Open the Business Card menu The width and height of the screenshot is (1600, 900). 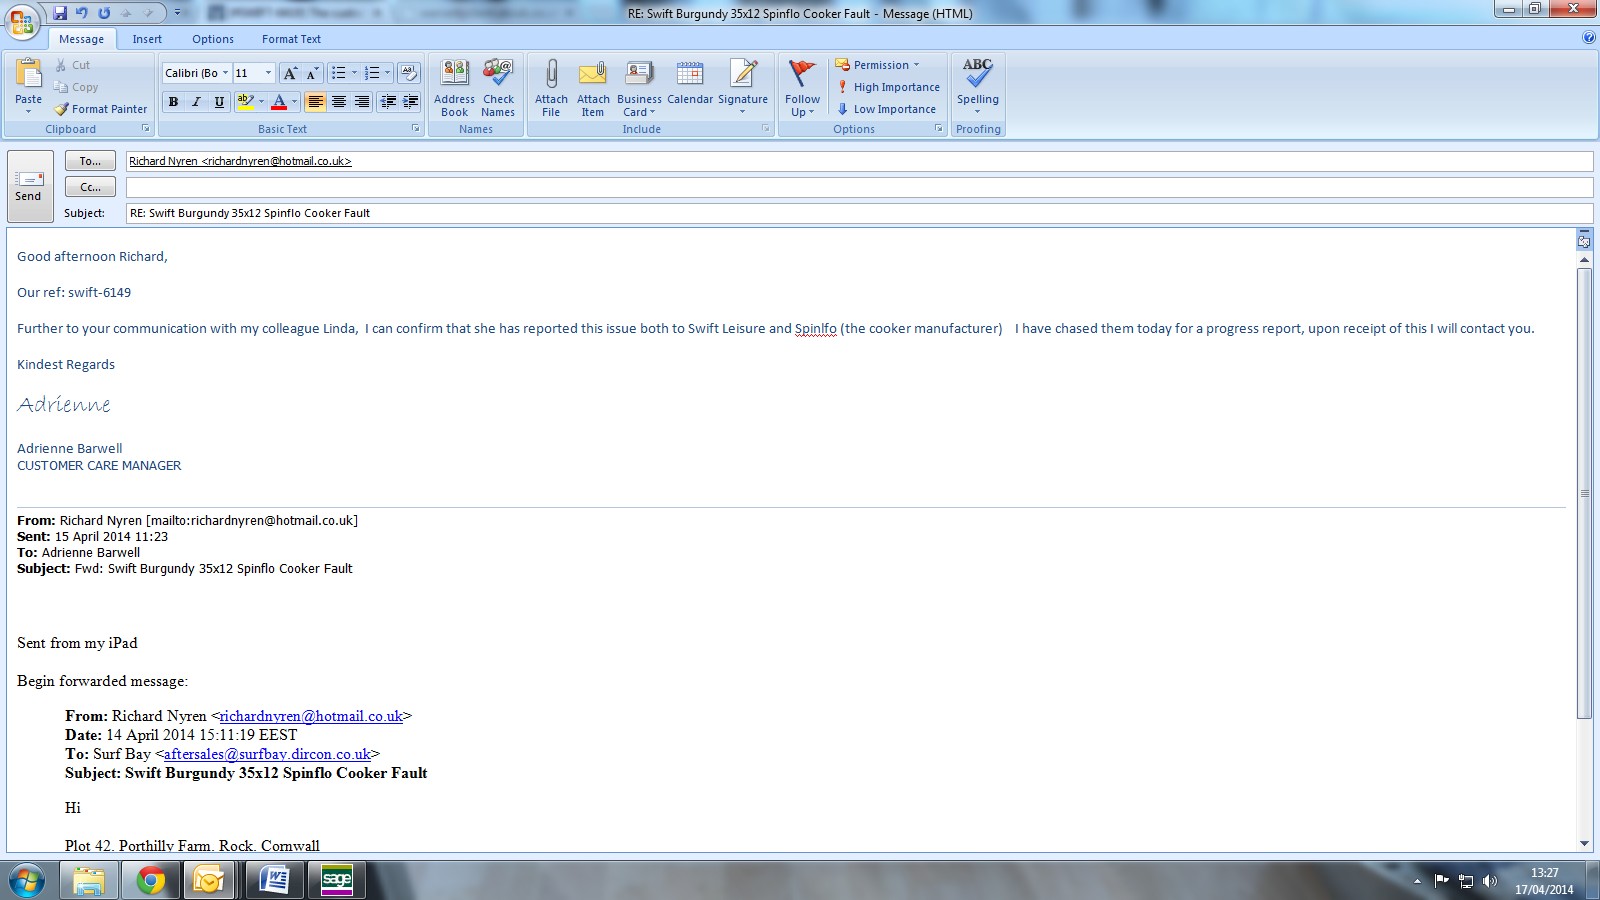pos(639,88)
